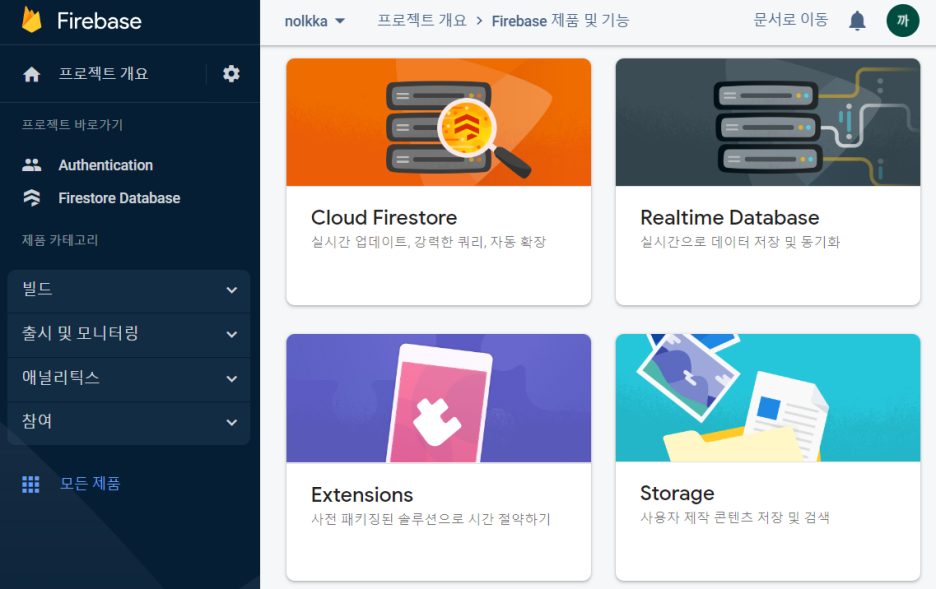Click the Authentication people icon
Screen dimensions: 936x589
32,165
